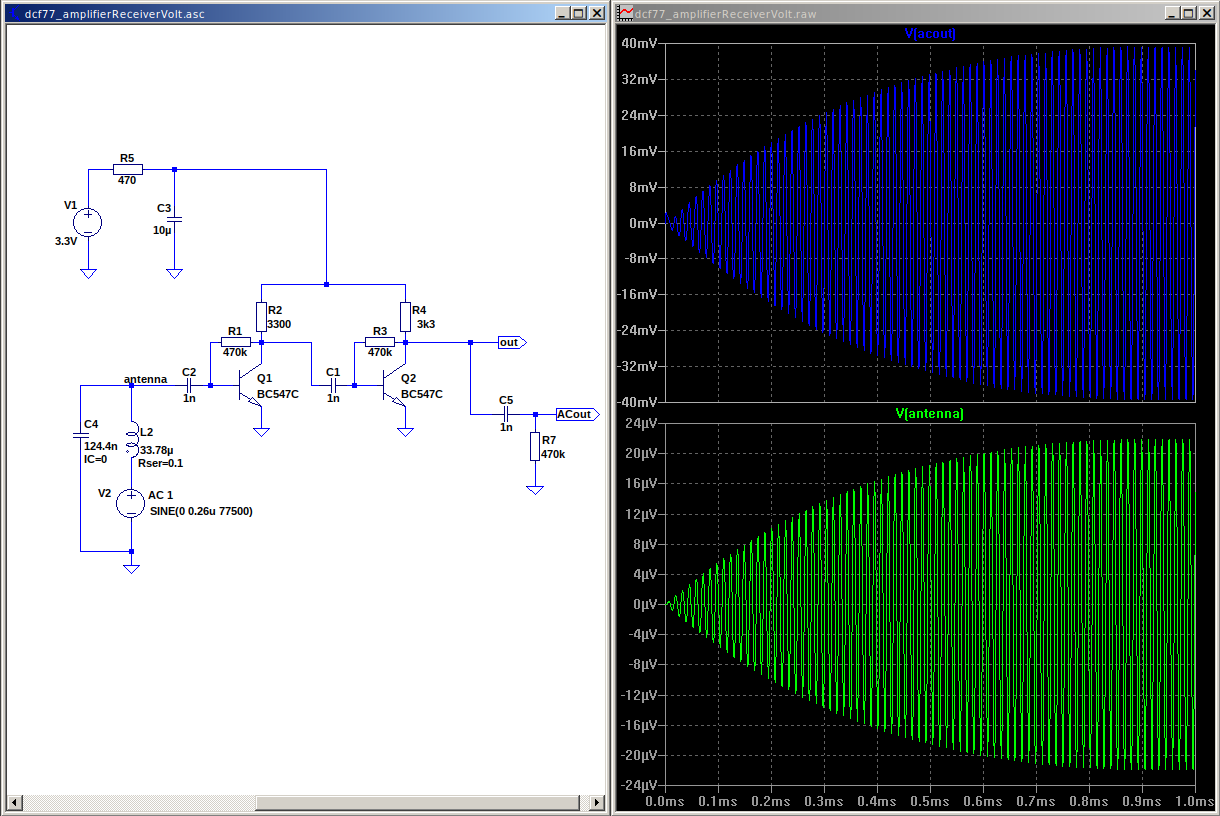The width and height of the screenshot is (1220, 816).
Task: Click the 'antenna' net label
Action: pyautogui.click(x=145, y=379)
